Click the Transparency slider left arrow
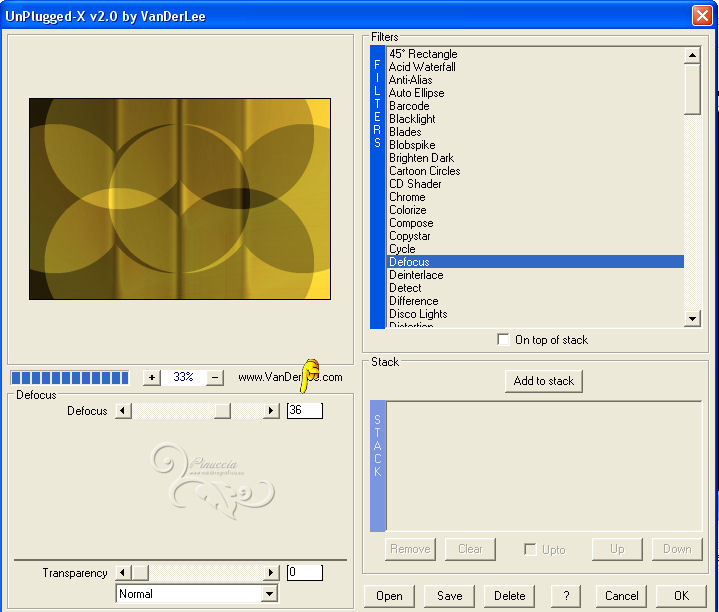Screen dimensions: 719x612 tap(122, 573)
